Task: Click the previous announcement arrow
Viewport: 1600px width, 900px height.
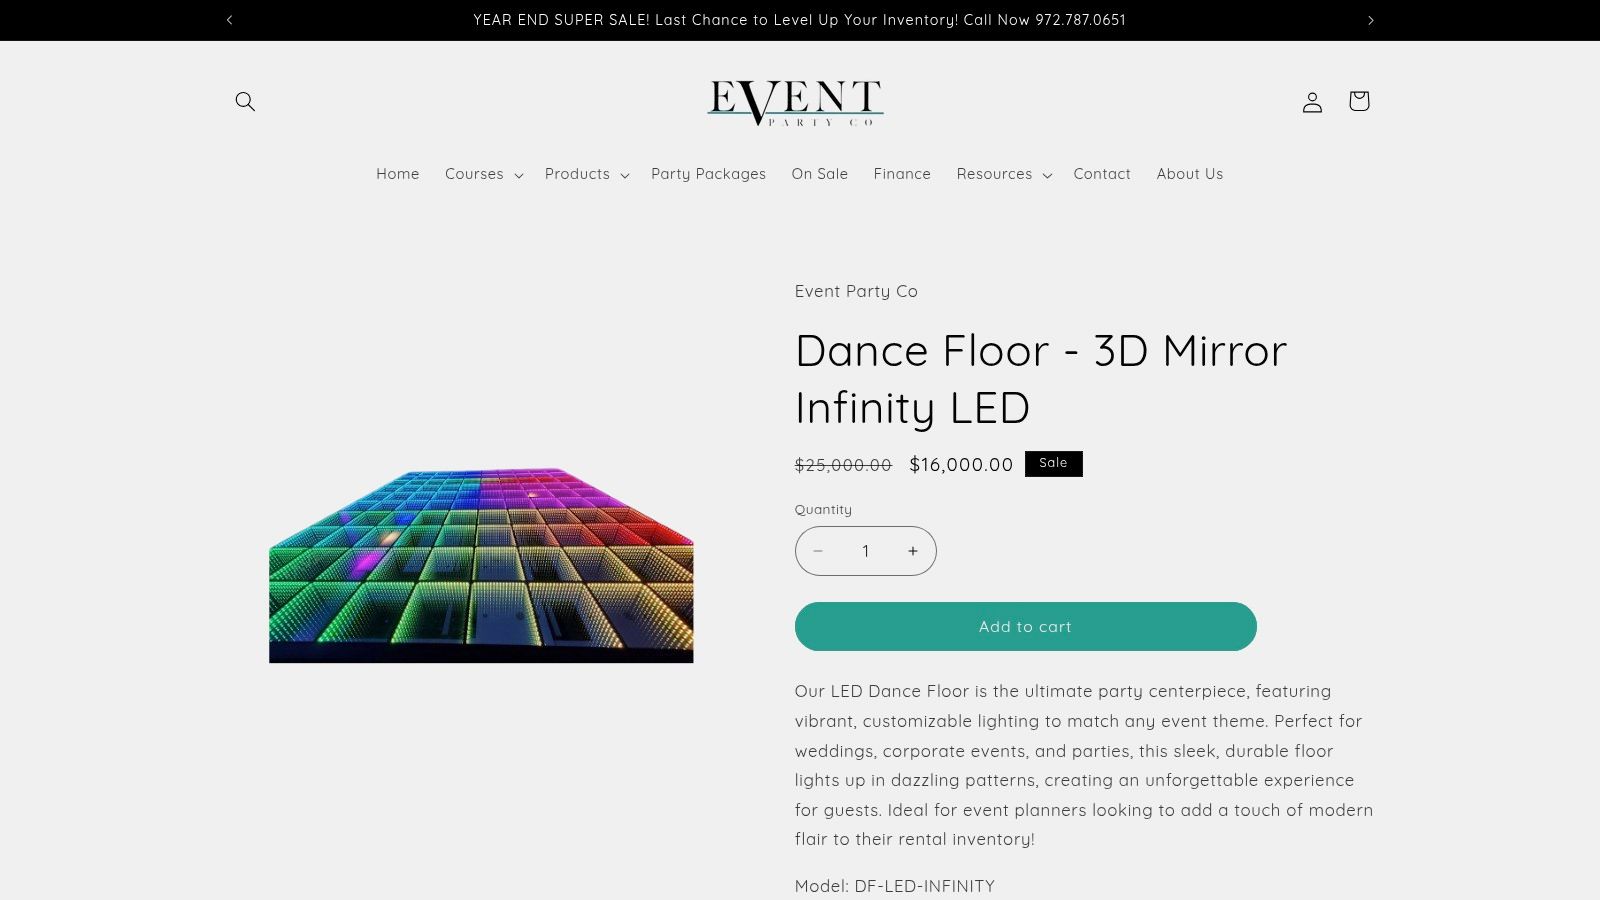Action: point(229,19)
